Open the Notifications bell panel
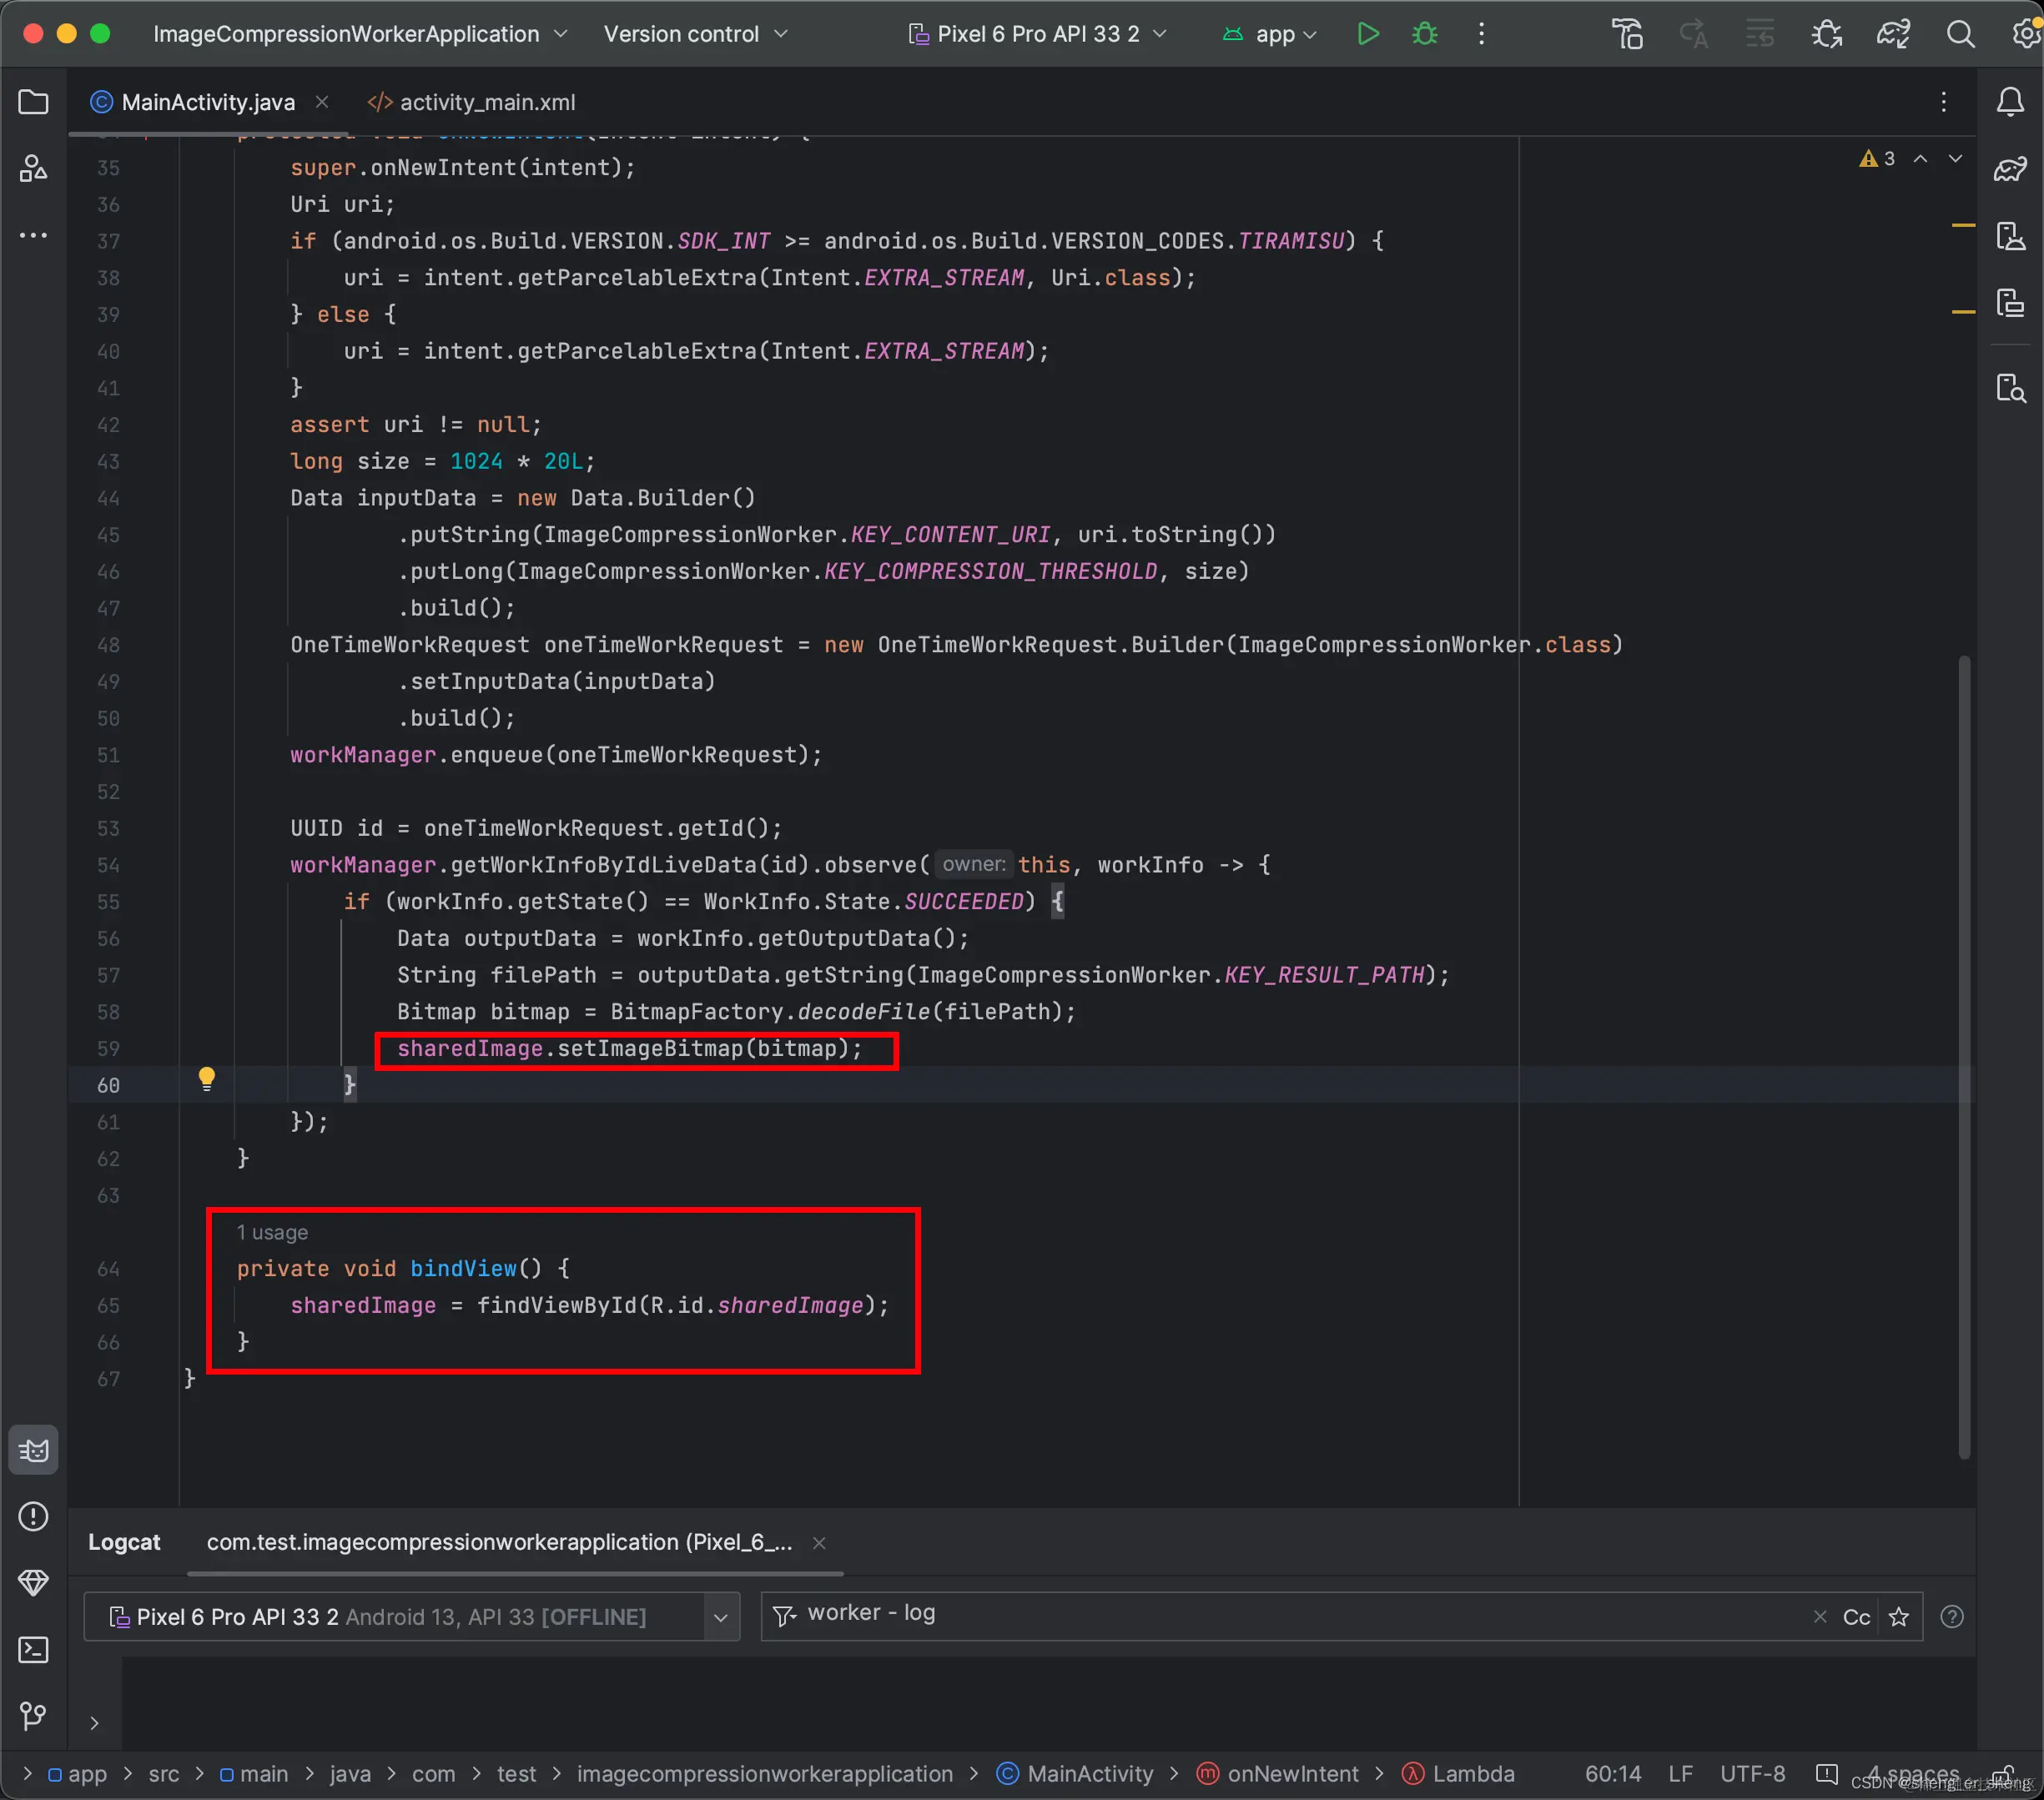2044x1800 pixels. (2010, 102)
